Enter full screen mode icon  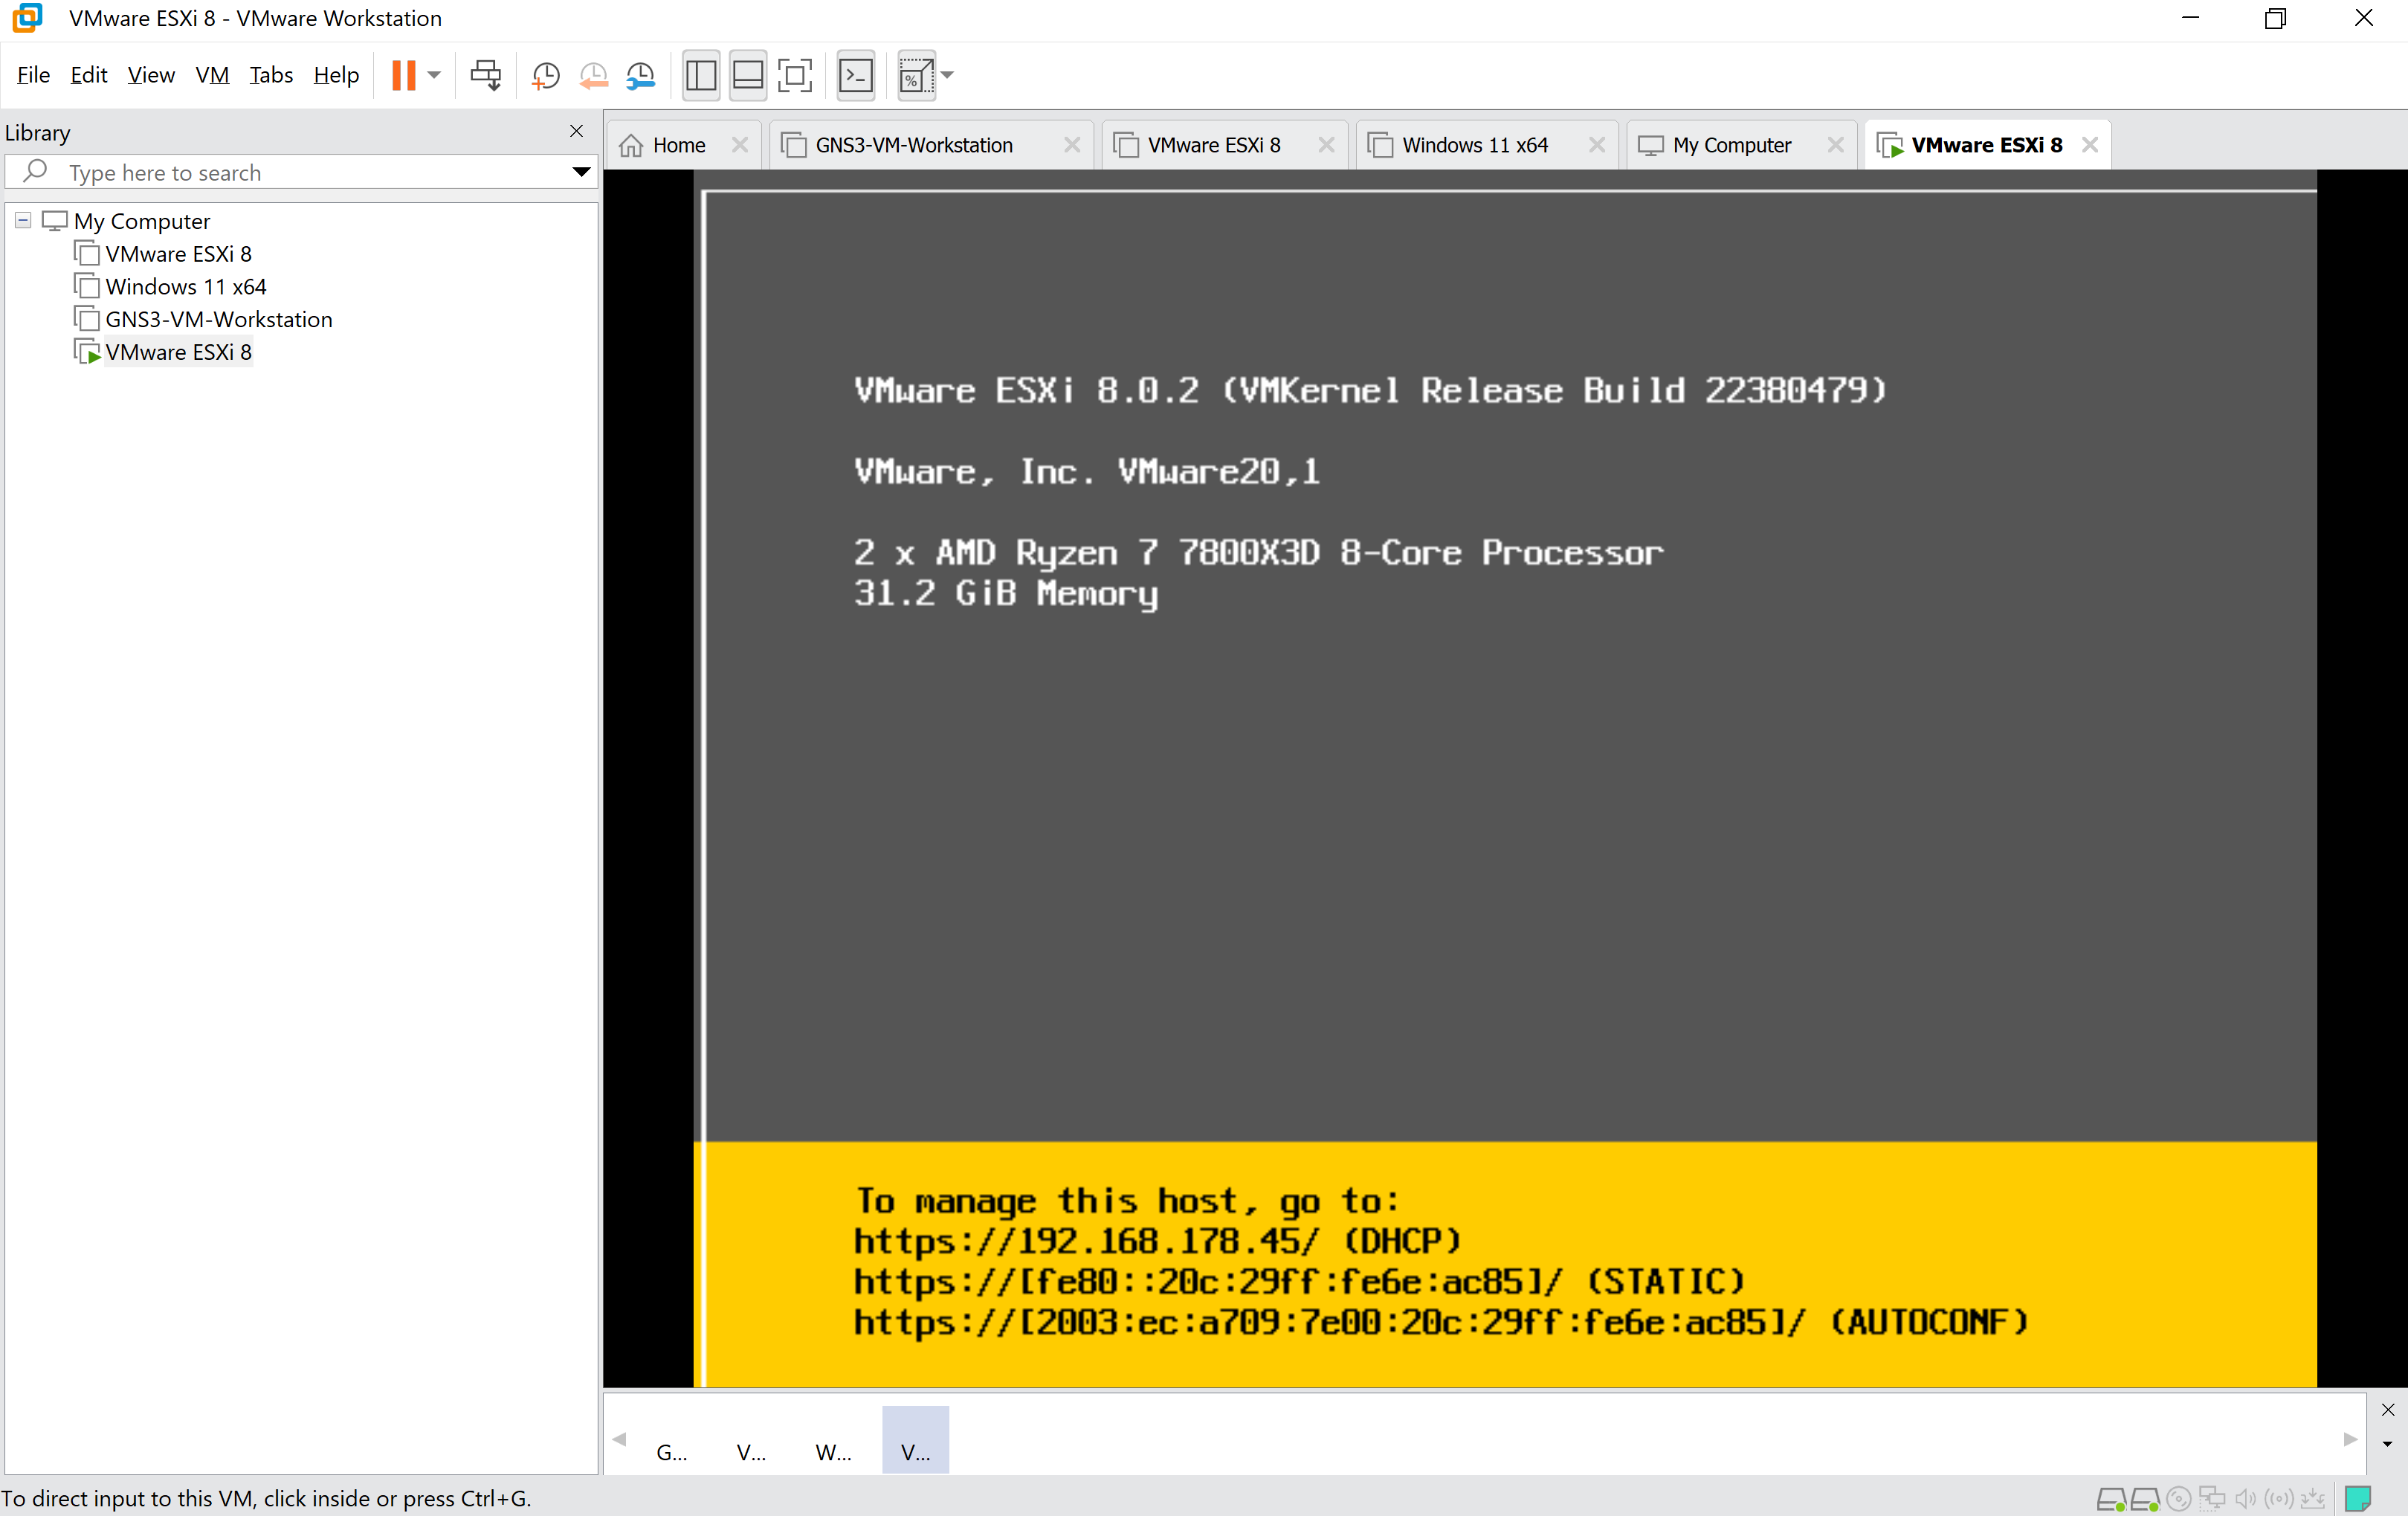pyautogui.click(x=795, y=75)
